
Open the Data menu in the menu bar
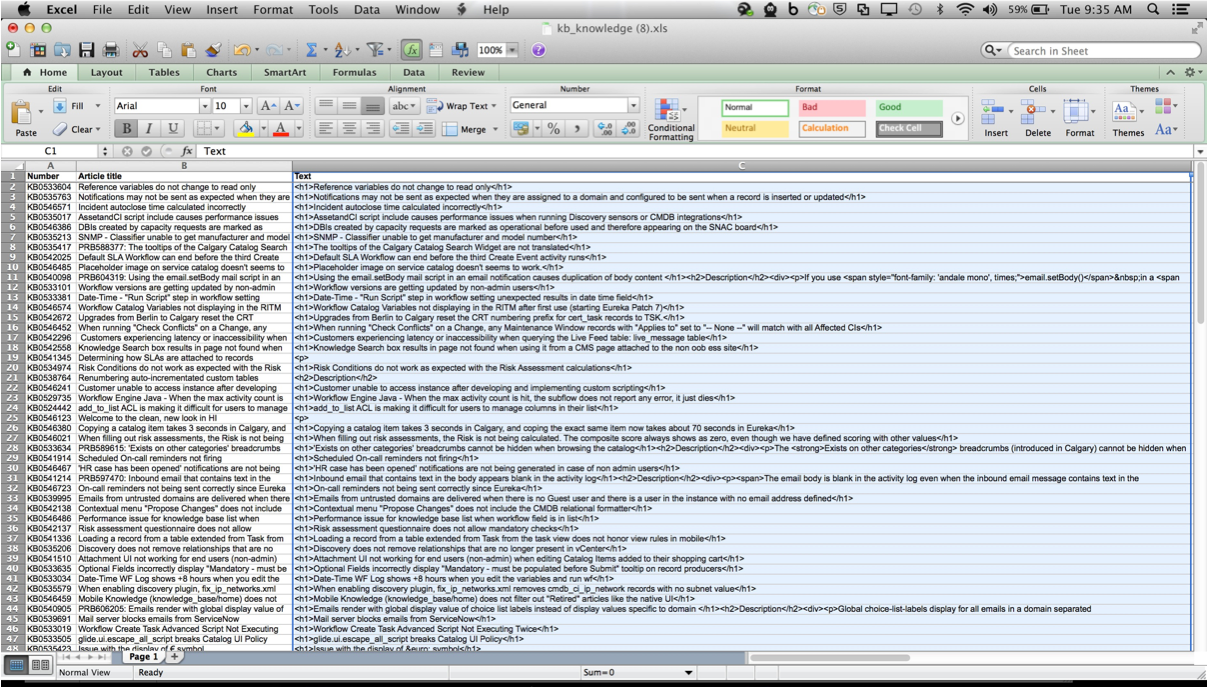(x=366, y=9)
